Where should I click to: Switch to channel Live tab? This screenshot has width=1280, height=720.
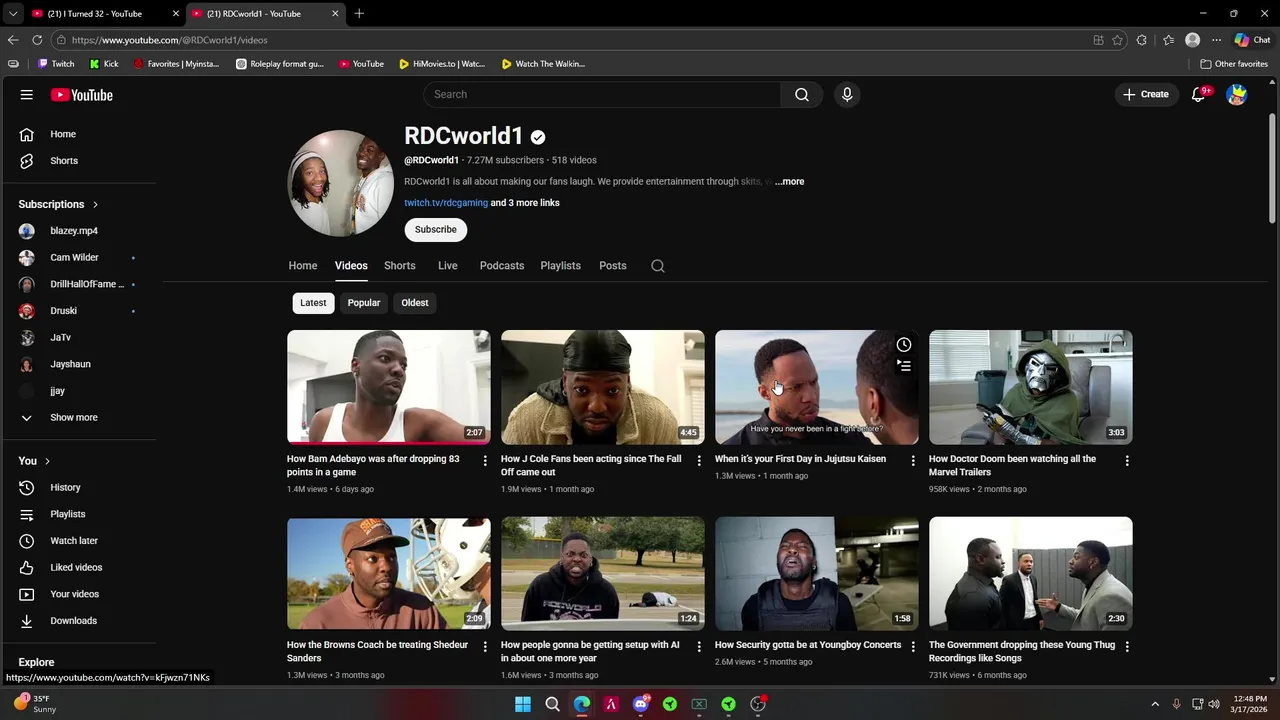[447, 266]
